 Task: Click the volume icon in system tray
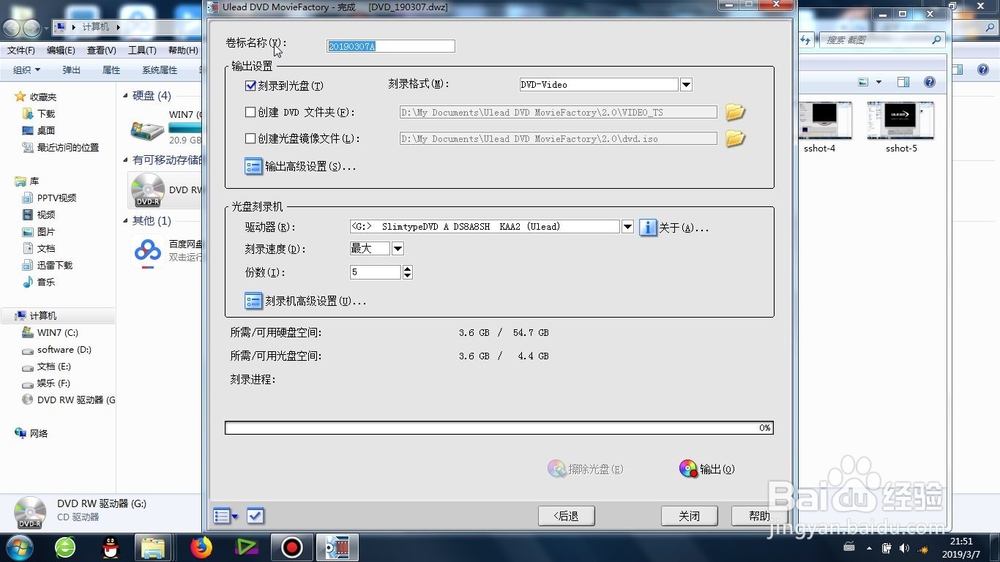coord(904,548)
